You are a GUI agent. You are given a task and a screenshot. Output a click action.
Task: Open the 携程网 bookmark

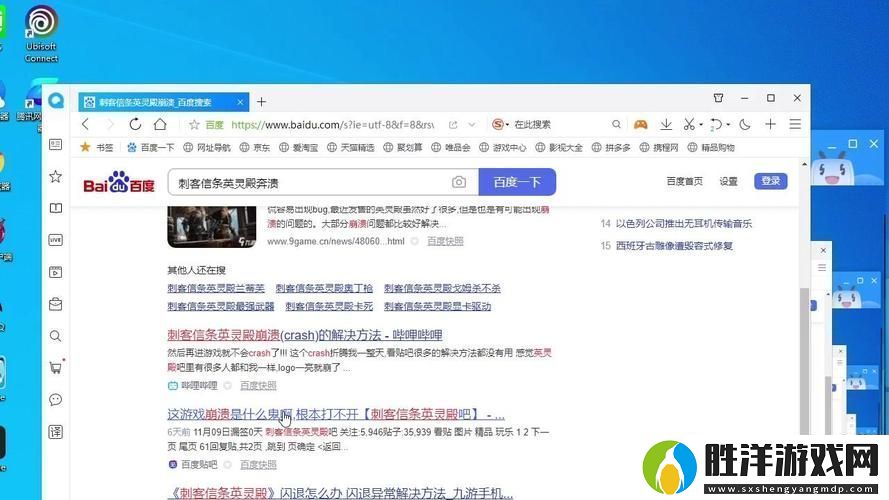click(x=659, y=147)
